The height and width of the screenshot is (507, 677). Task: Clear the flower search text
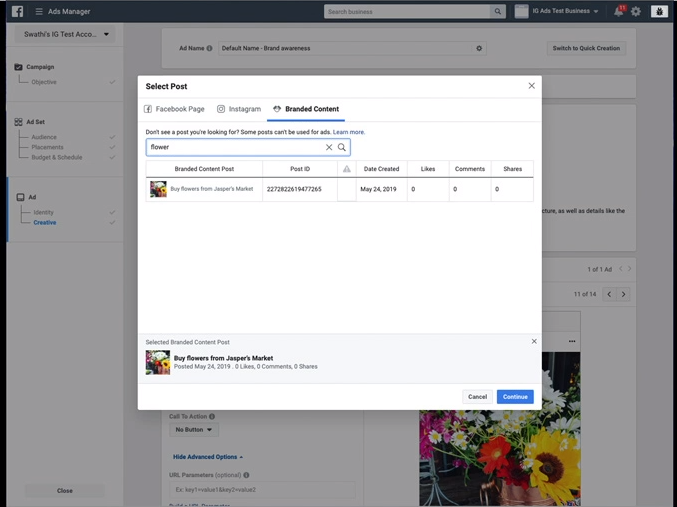tap(329, 147)
